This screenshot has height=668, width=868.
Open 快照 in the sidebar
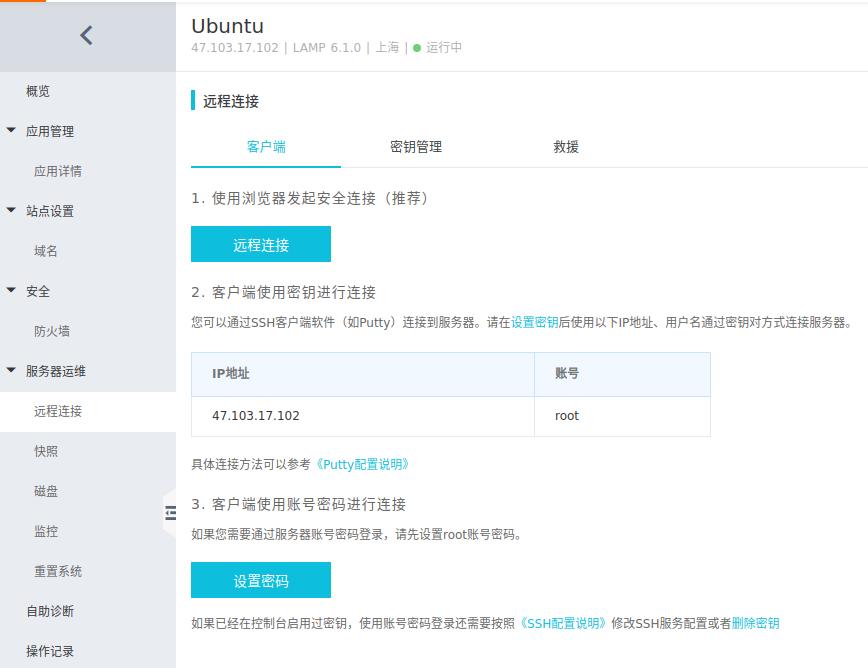46,451
